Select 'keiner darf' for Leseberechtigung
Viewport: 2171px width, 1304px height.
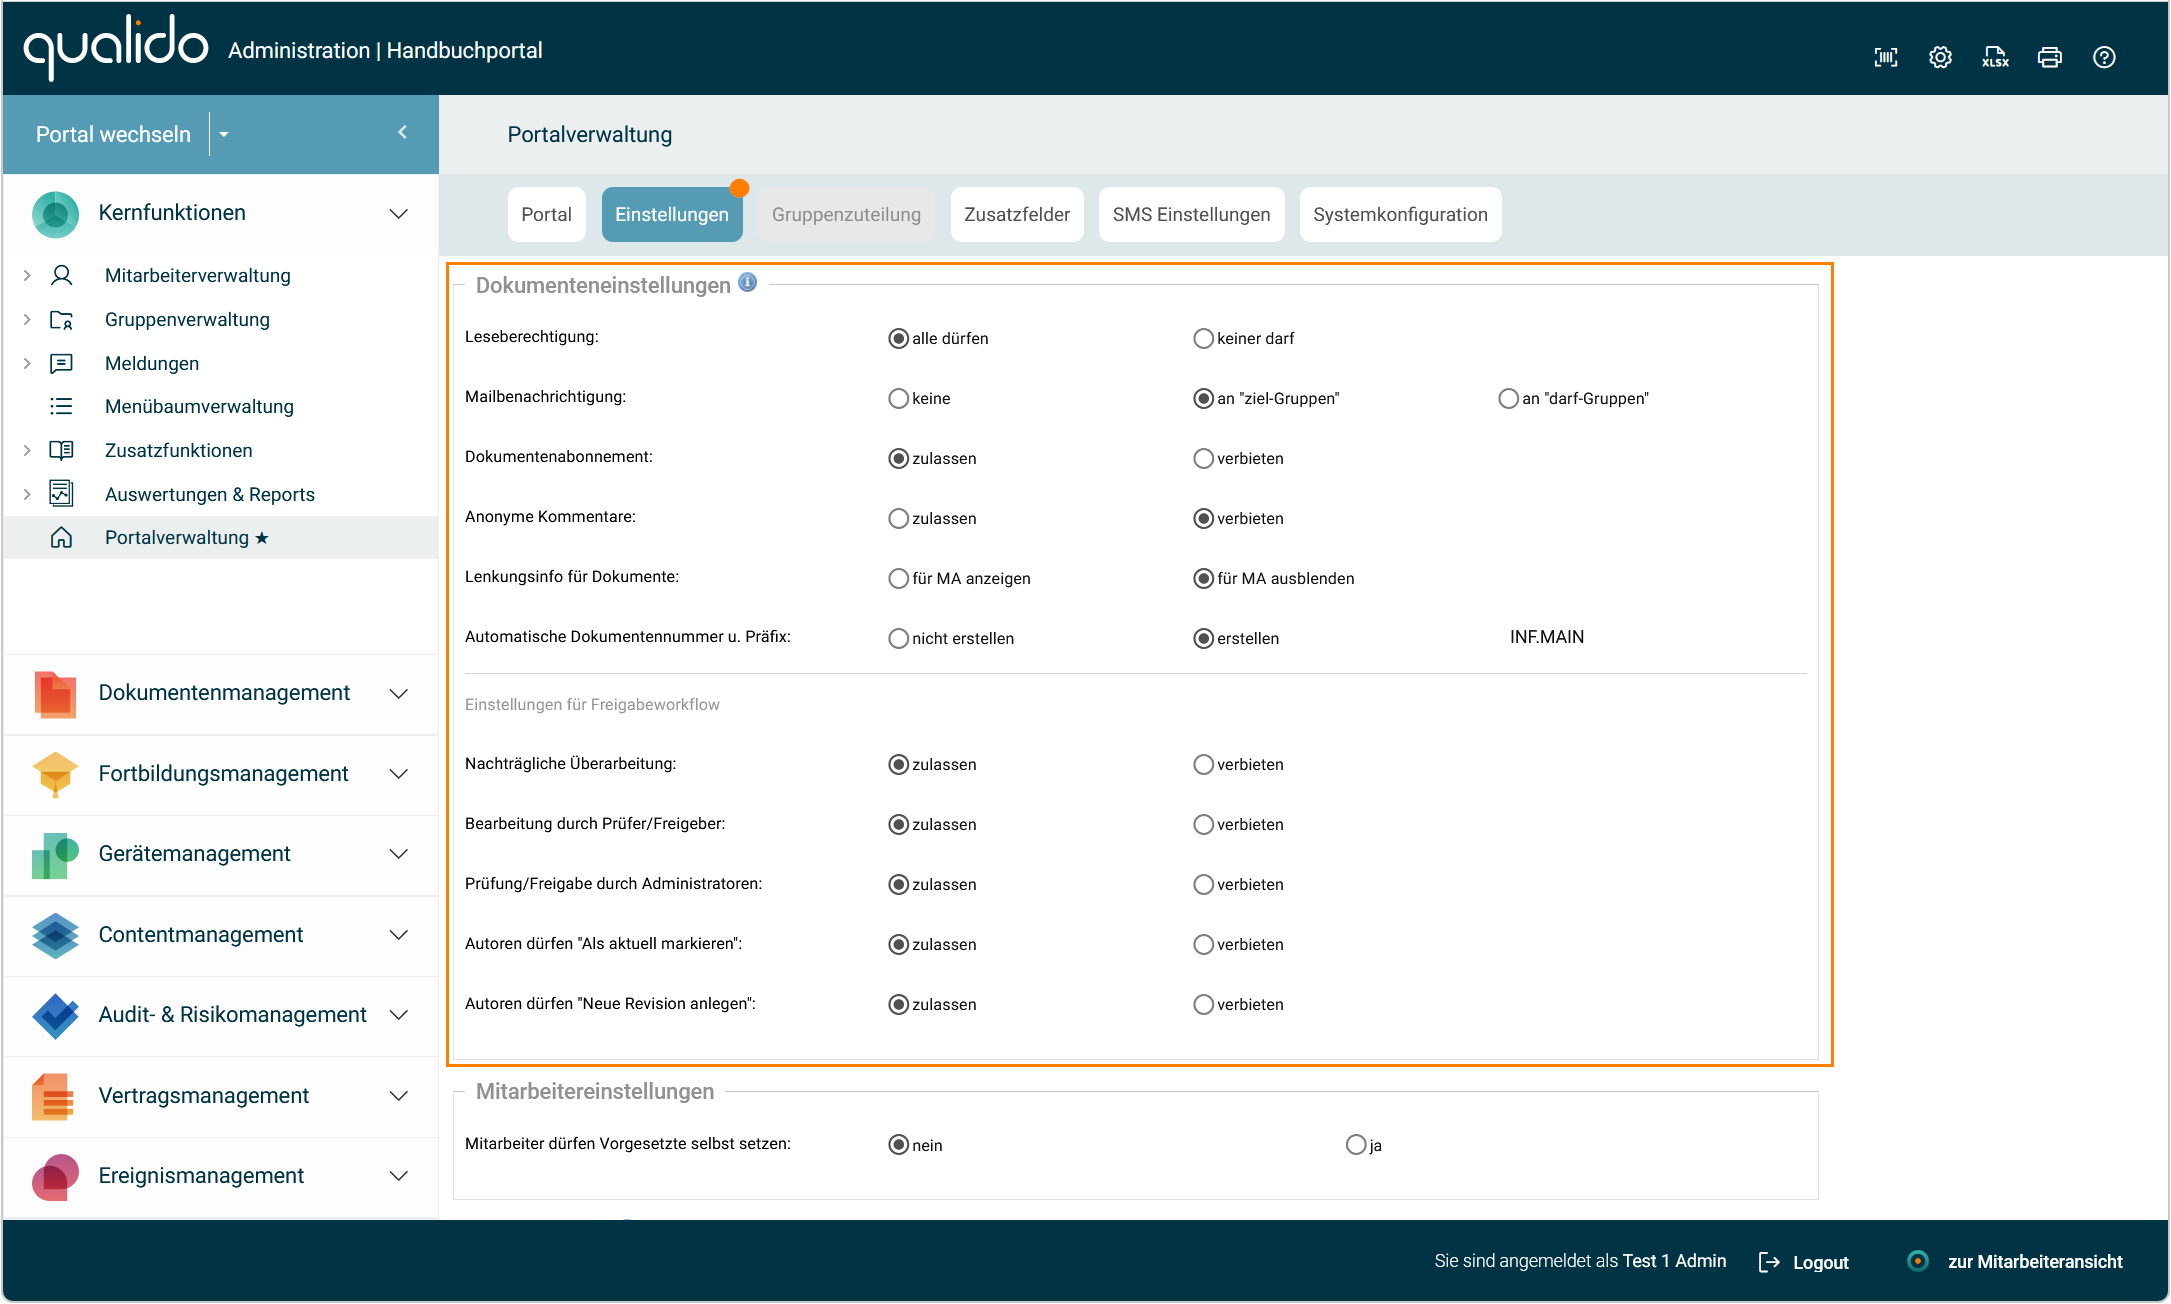[1203, 339]
